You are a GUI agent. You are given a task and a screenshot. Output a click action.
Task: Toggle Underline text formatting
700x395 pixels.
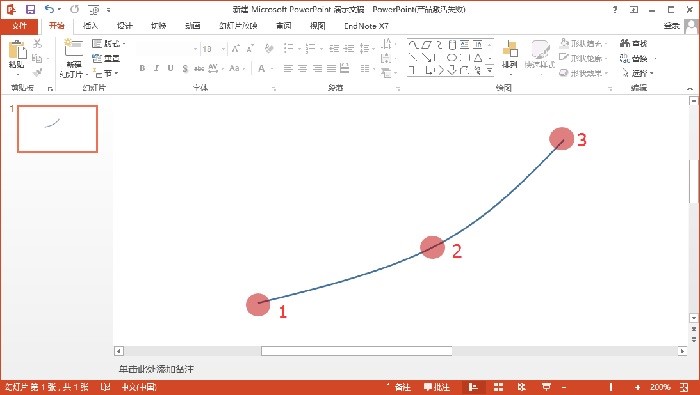pos(171,68)
